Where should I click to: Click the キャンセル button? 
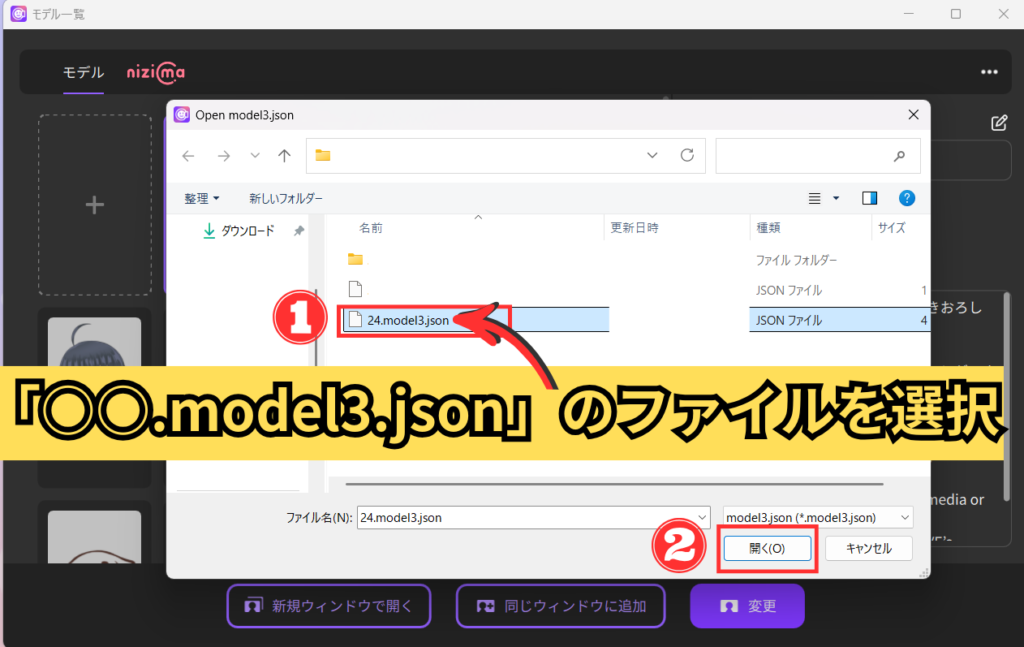tap(866, 548)
